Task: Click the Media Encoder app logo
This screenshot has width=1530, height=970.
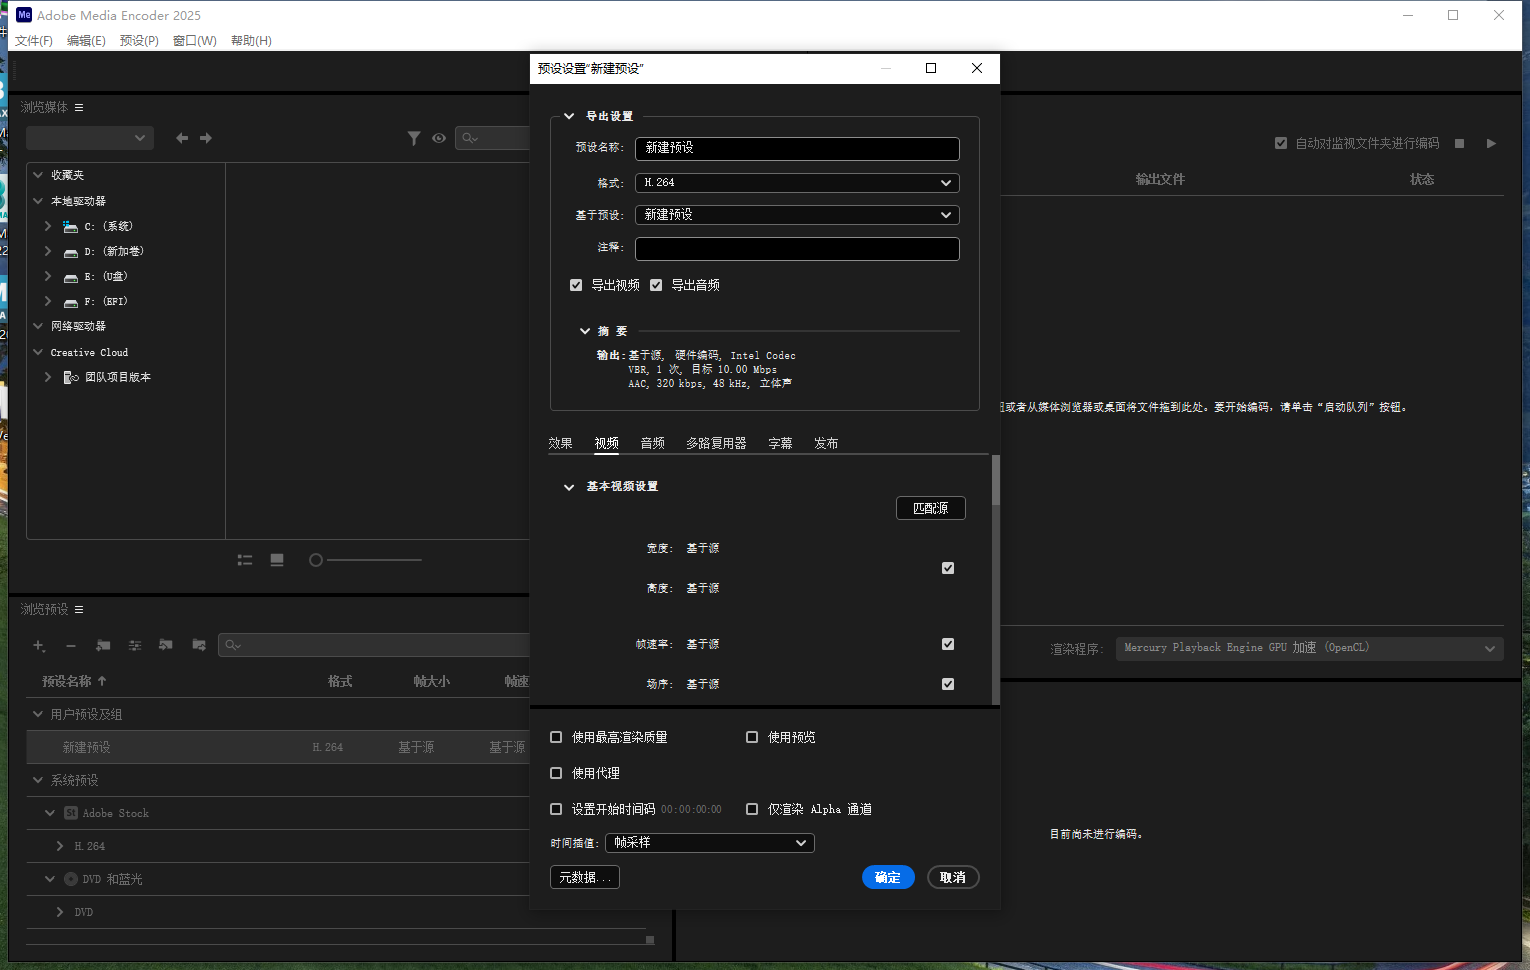Action: pos(24,15)
